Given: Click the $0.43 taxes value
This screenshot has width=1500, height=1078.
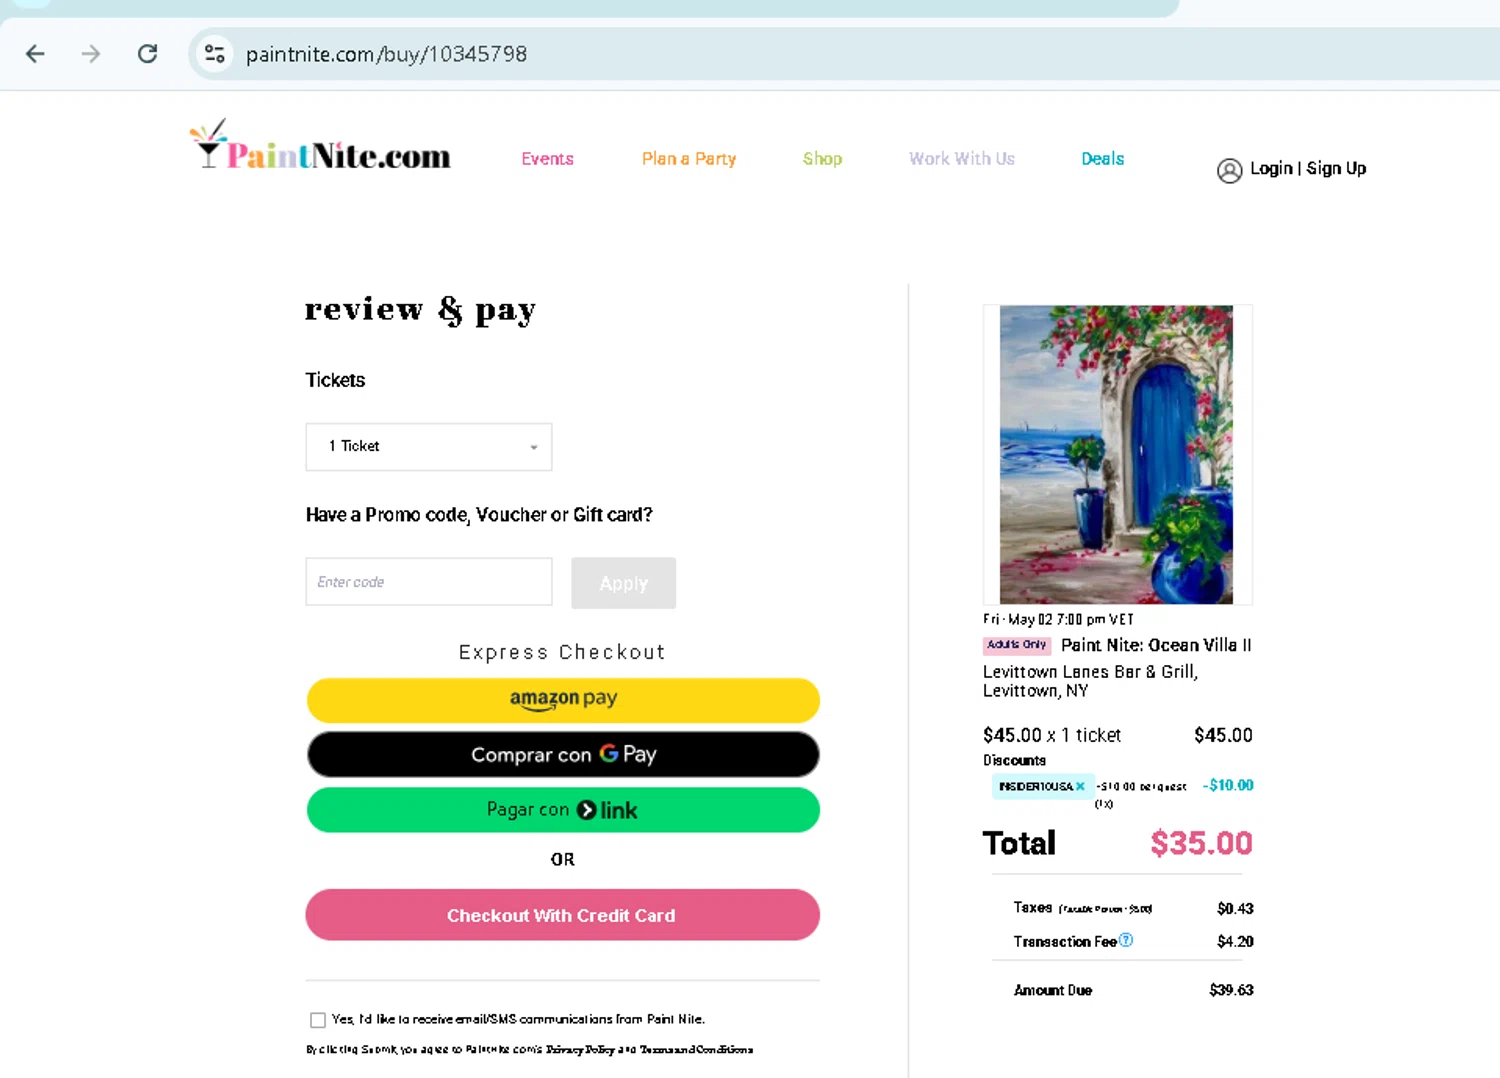Looking at the screenshot, I should (1235, 909).
